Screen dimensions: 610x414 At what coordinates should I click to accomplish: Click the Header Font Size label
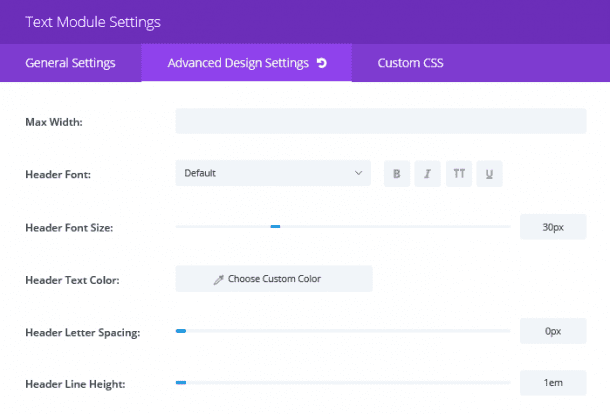click(69, 228)
